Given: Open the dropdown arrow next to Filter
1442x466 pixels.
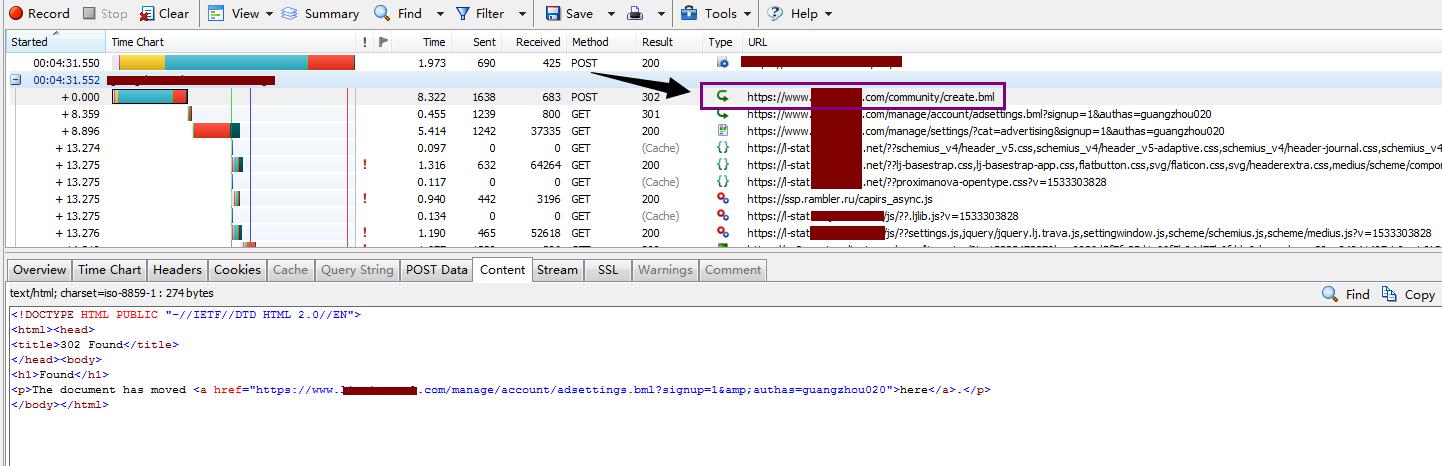Looking at the screenshot, I should point(523,14).
